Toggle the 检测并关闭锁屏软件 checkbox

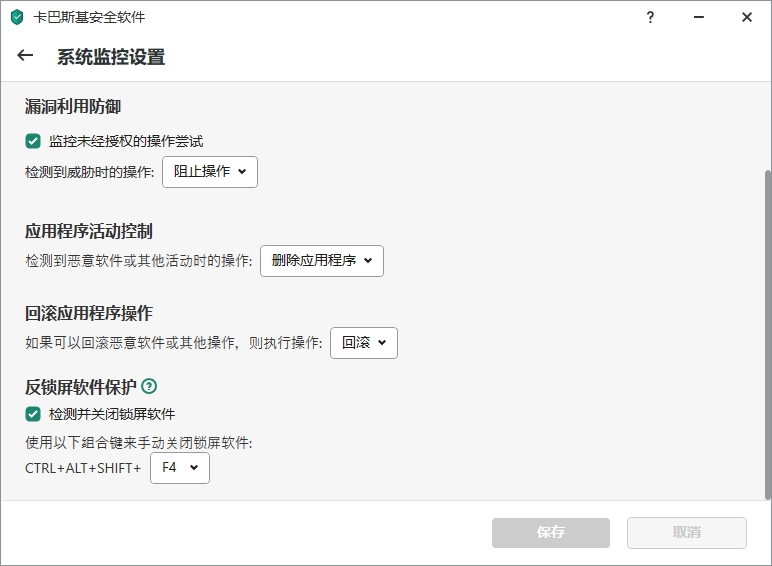[x=33, y=414]
